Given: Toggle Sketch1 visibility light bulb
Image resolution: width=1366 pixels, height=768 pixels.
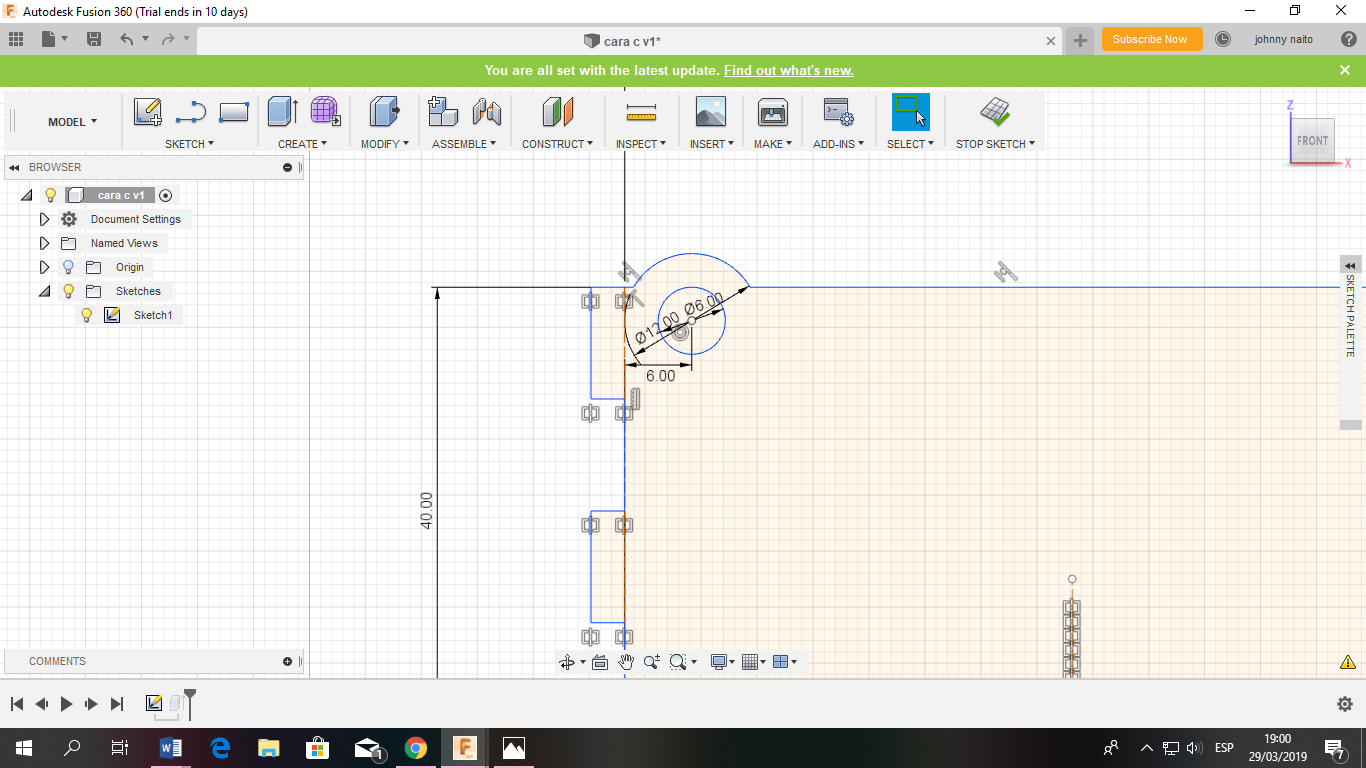Looking at the screenshot, I should click(86, 315).
